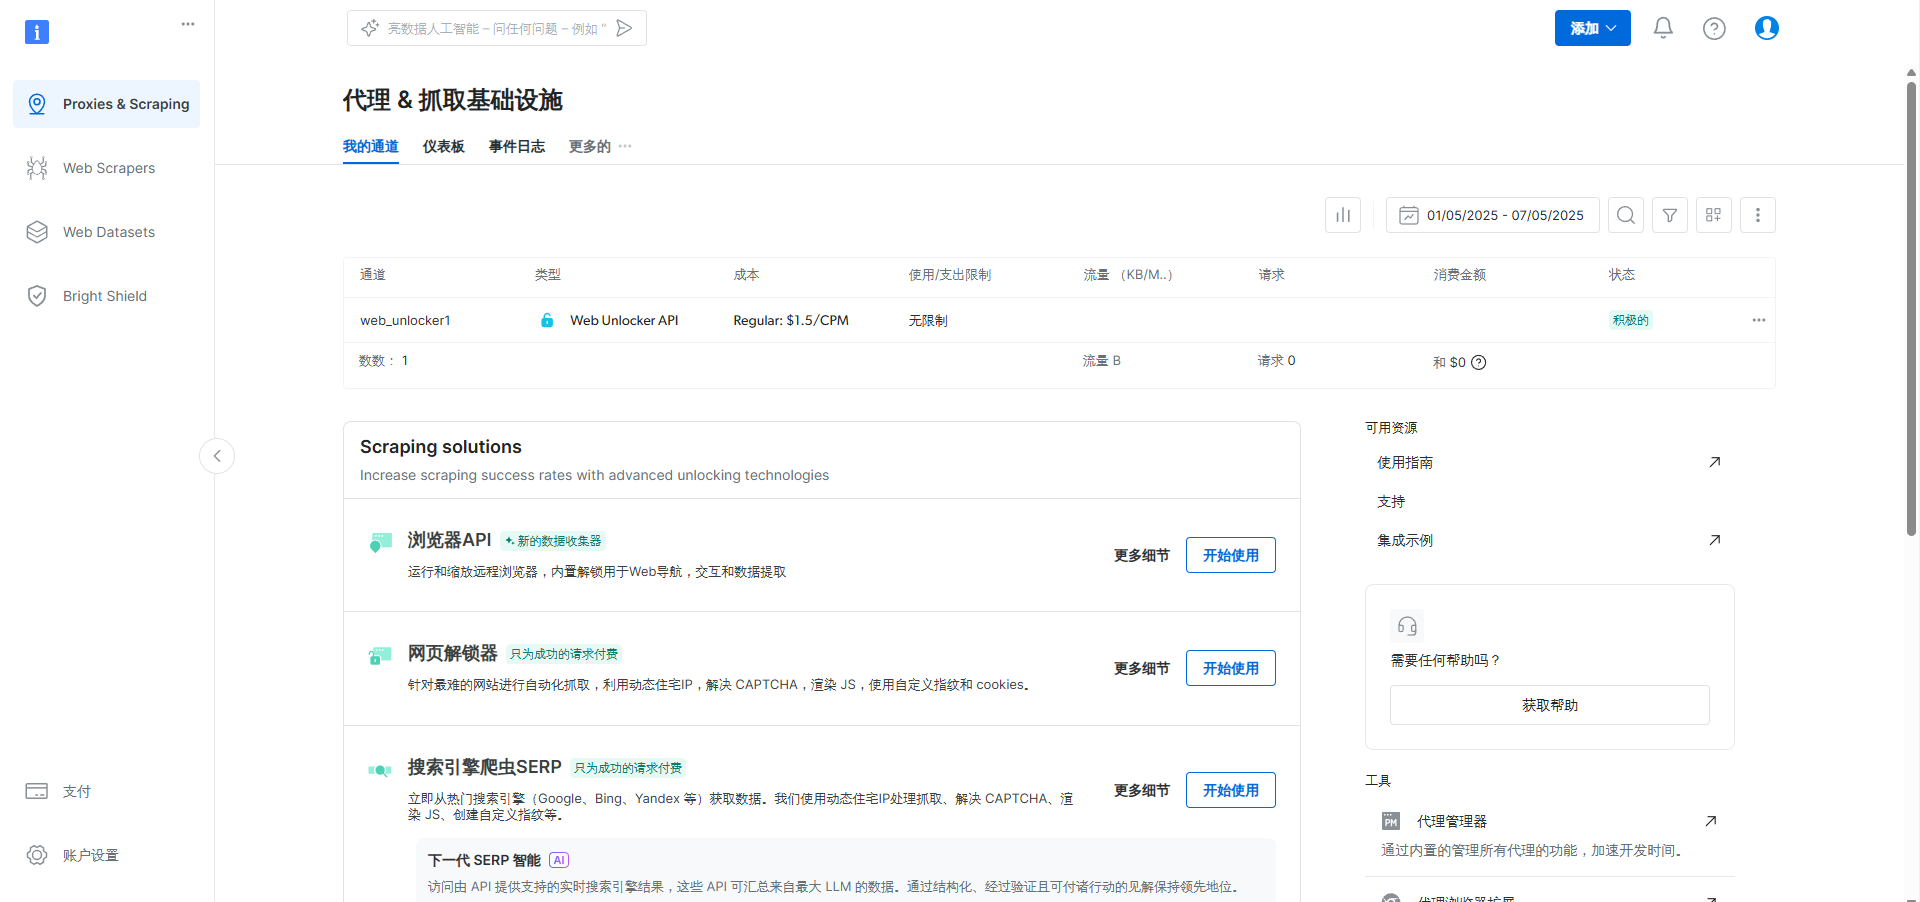Viewport: 1920px width, 902px height.
Task: Click the 网页解锁器 product icon
Action: (x=380, y=656)
